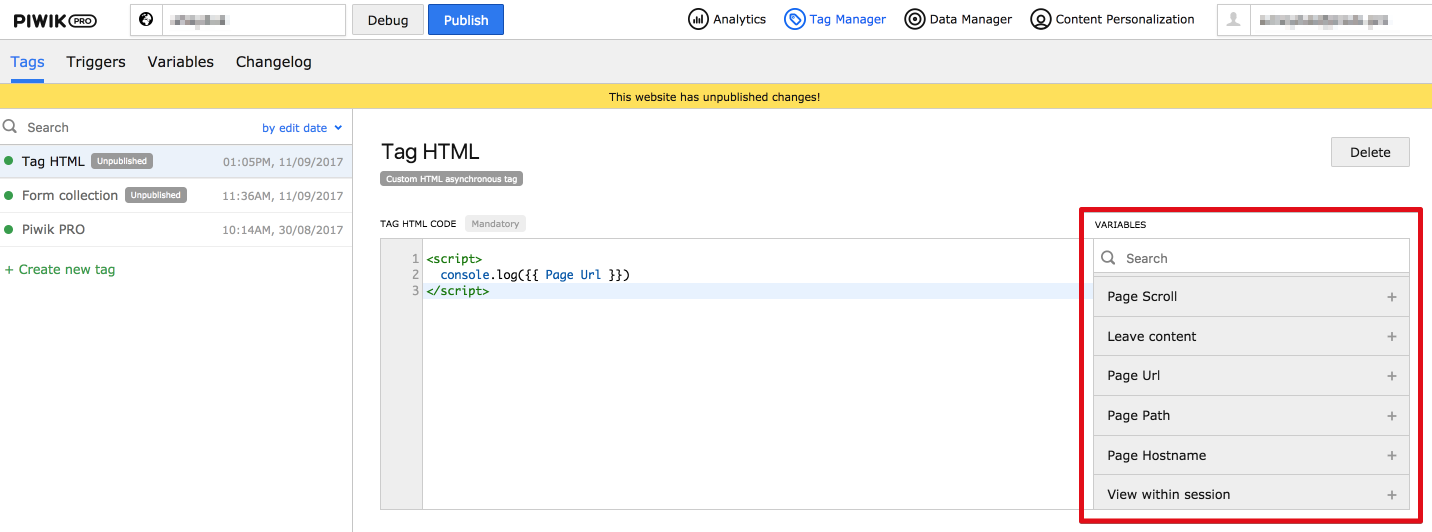The height and width of the screenshot is (532, 1432).
Task: Select the Tag HTML tag row
Action: (176, 161)
